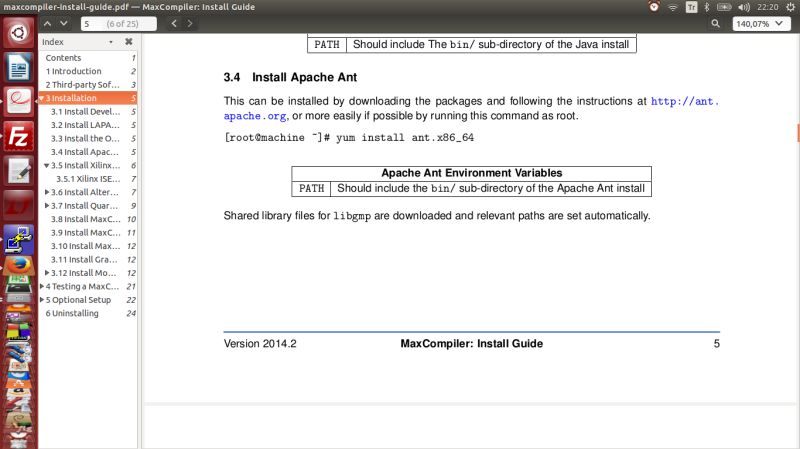Open battery status indicator
Screen dimensions: 800x449
(724, 7)
